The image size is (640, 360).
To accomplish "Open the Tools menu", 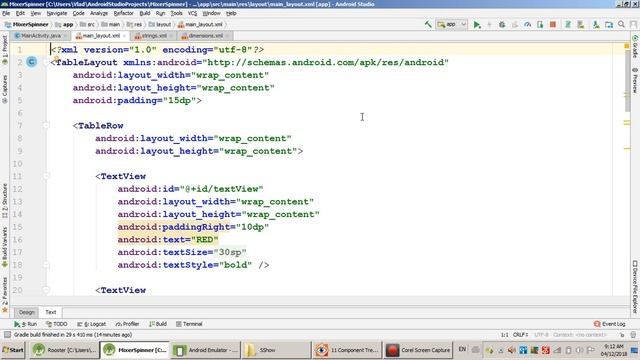I will (176, 13).
